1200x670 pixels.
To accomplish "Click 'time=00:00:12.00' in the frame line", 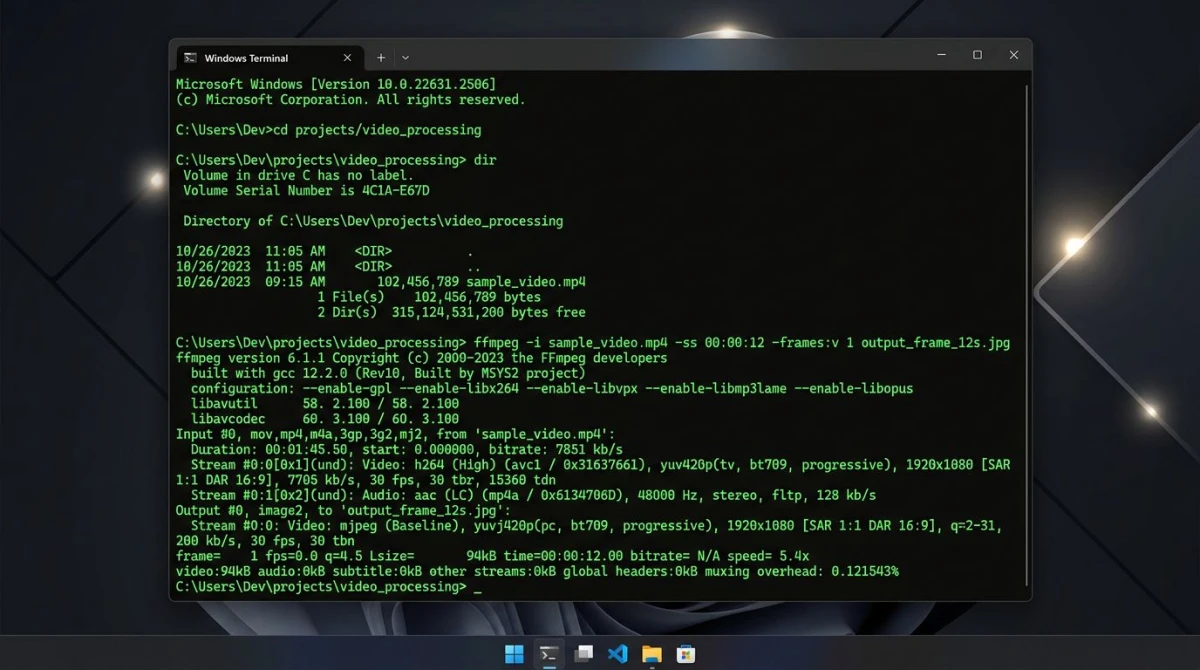I will tap(564, 556).
